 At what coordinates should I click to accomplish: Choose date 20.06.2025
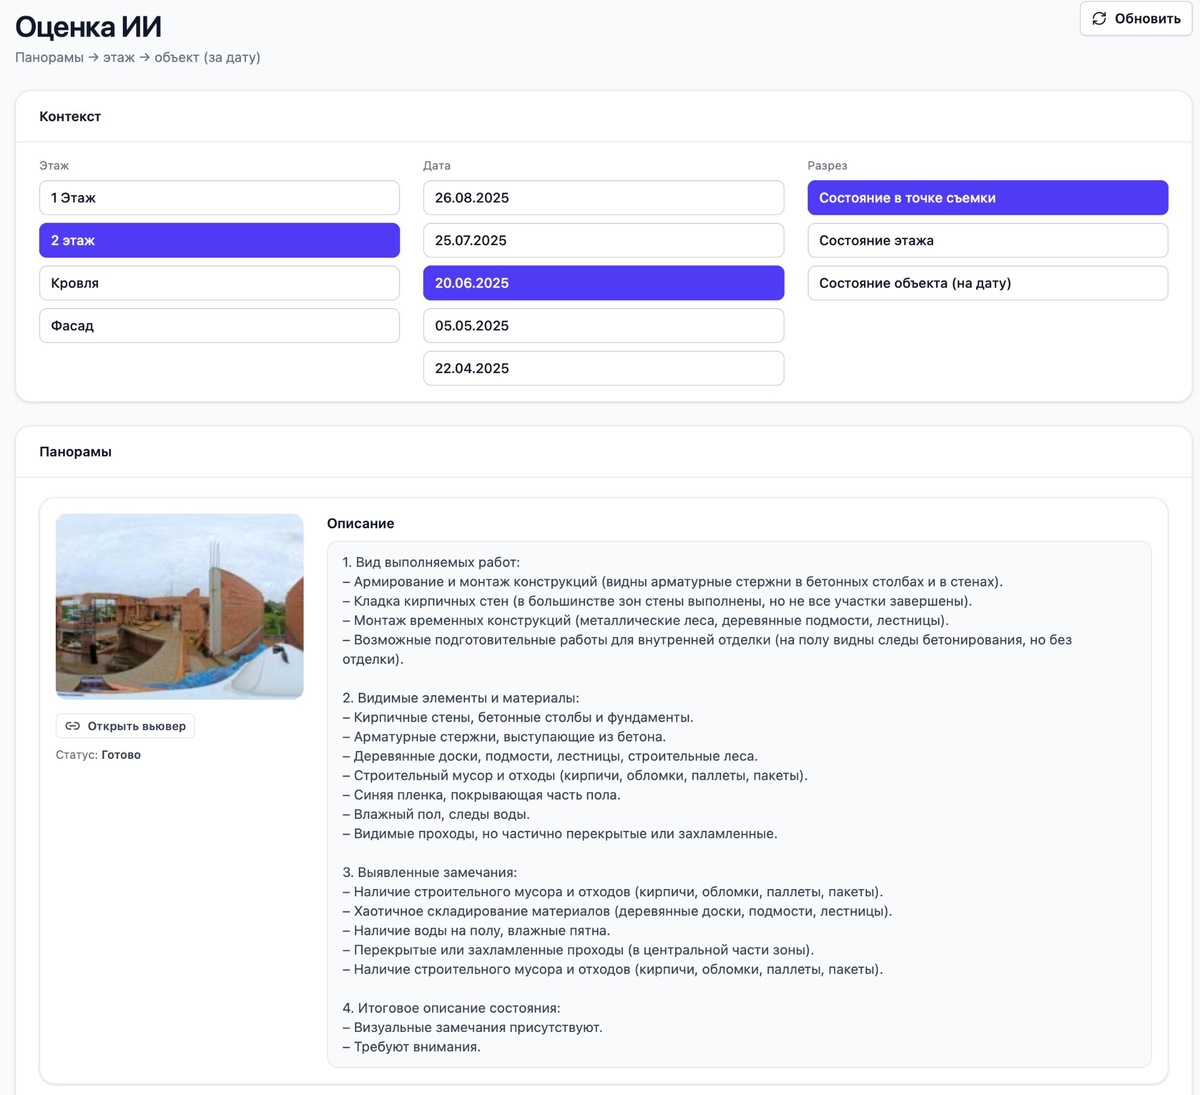[603, 283]
